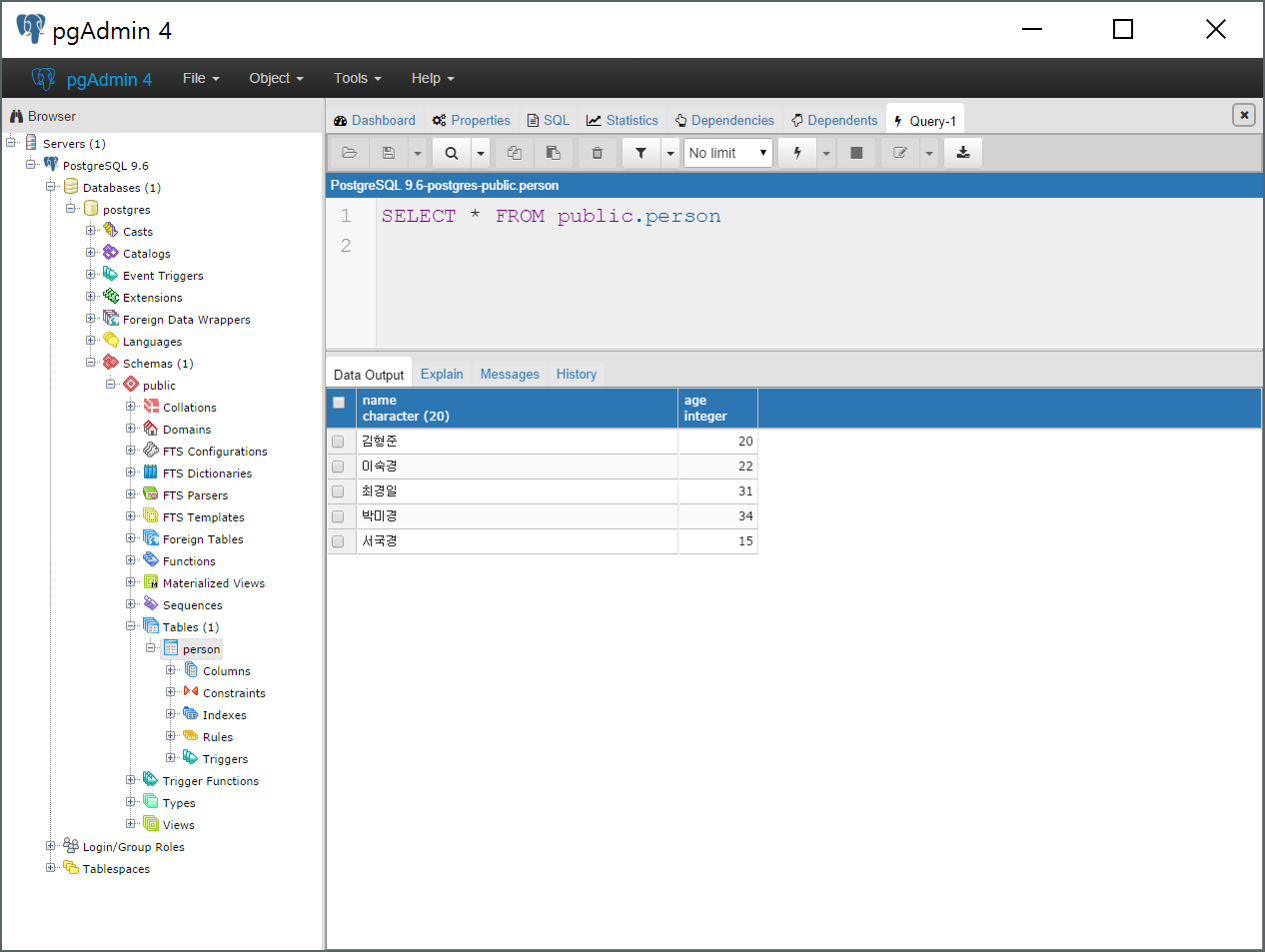Close the panel with the X button

[1244, 116]
